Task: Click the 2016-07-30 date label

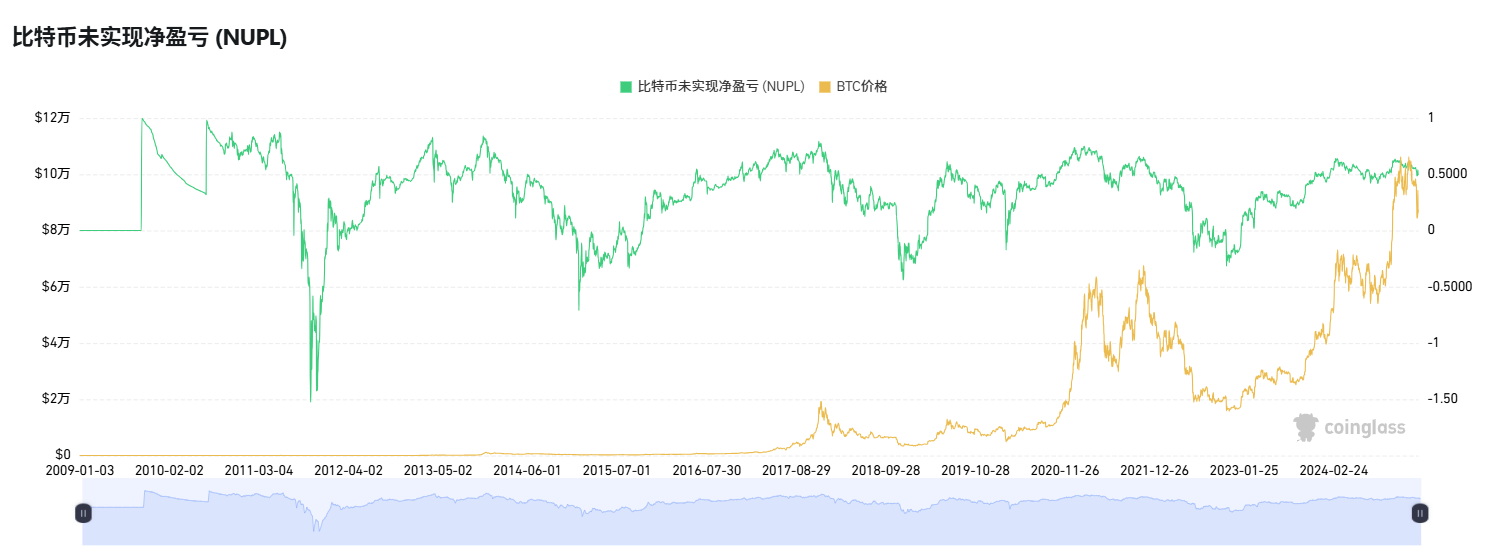Action: click(x=706, y=470)
